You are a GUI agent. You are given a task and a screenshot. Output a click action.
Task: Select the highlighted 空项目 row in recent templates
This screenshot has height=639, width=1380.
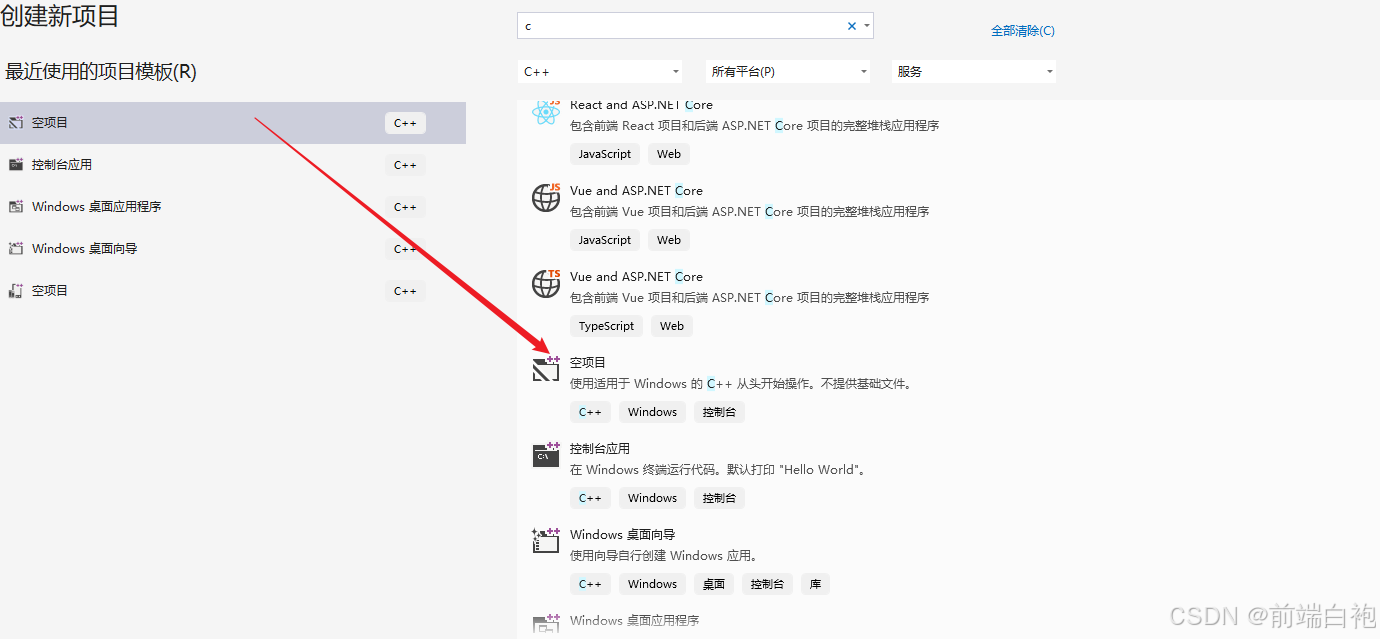(233, 123)
